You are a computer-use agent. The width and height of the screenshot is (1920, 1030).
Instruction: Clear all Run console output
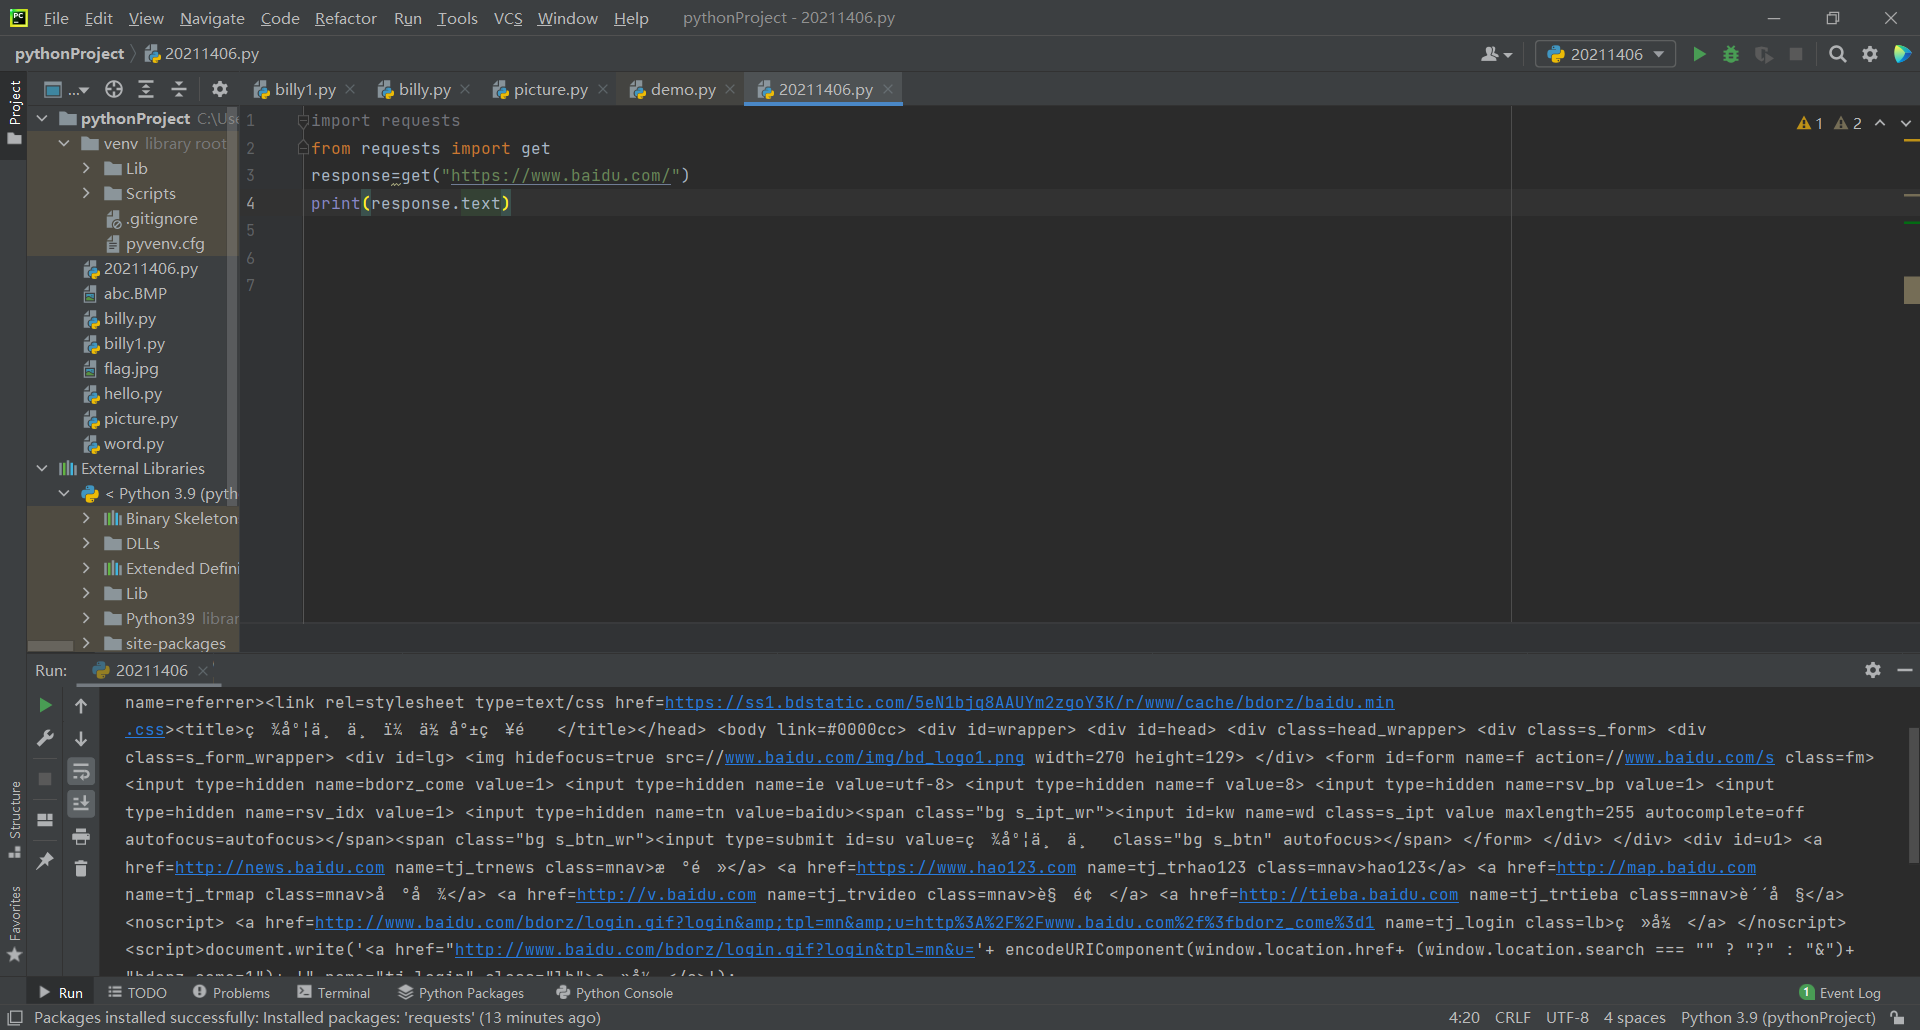click(x=81, y=868)
